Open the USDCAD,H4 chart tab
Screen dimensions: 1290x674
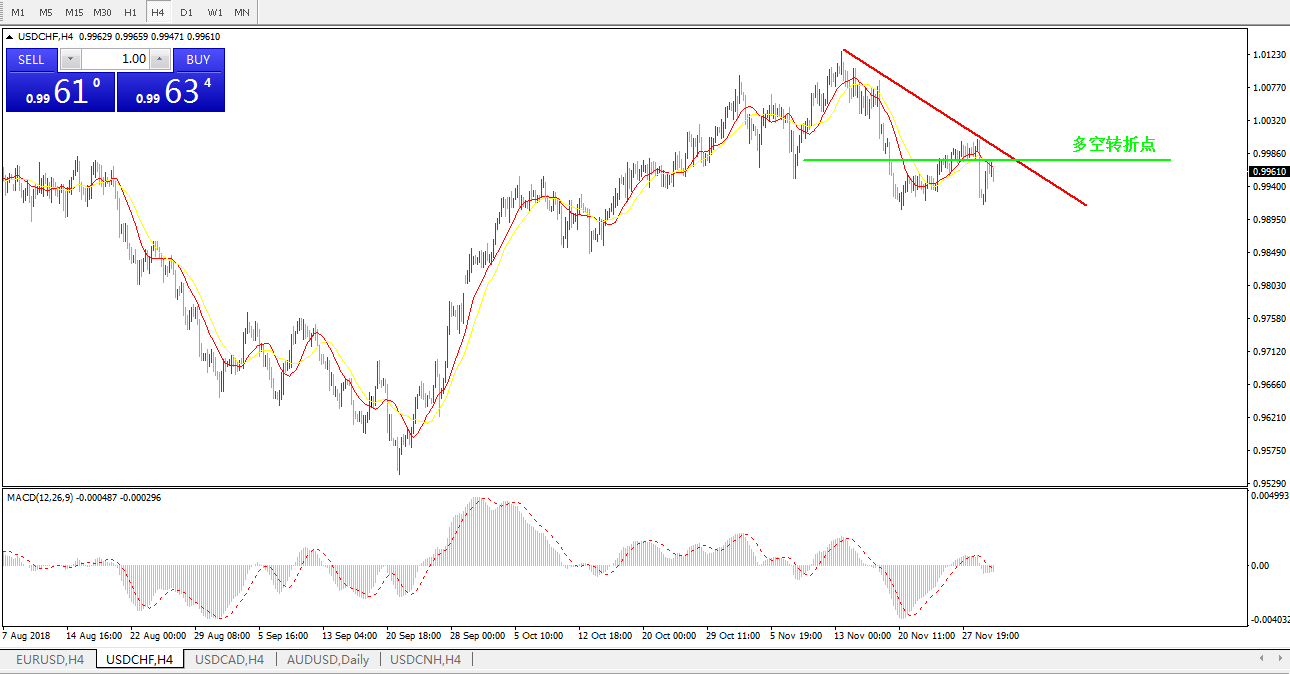click(229, 659)
